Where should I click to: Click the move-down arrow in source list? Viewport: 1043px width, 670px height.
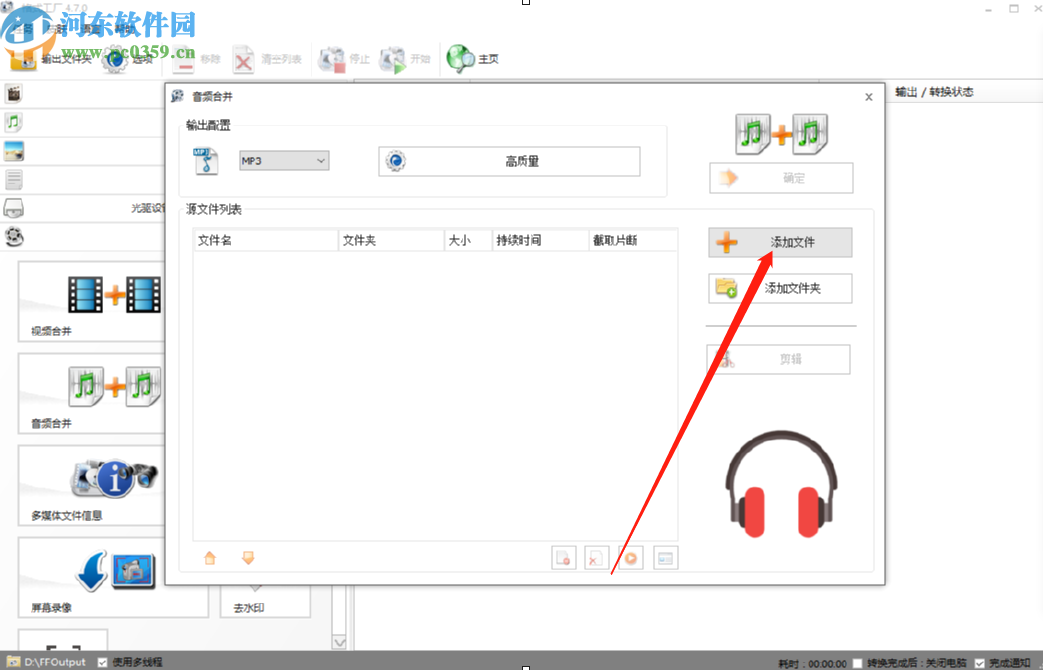pos(248,558)
